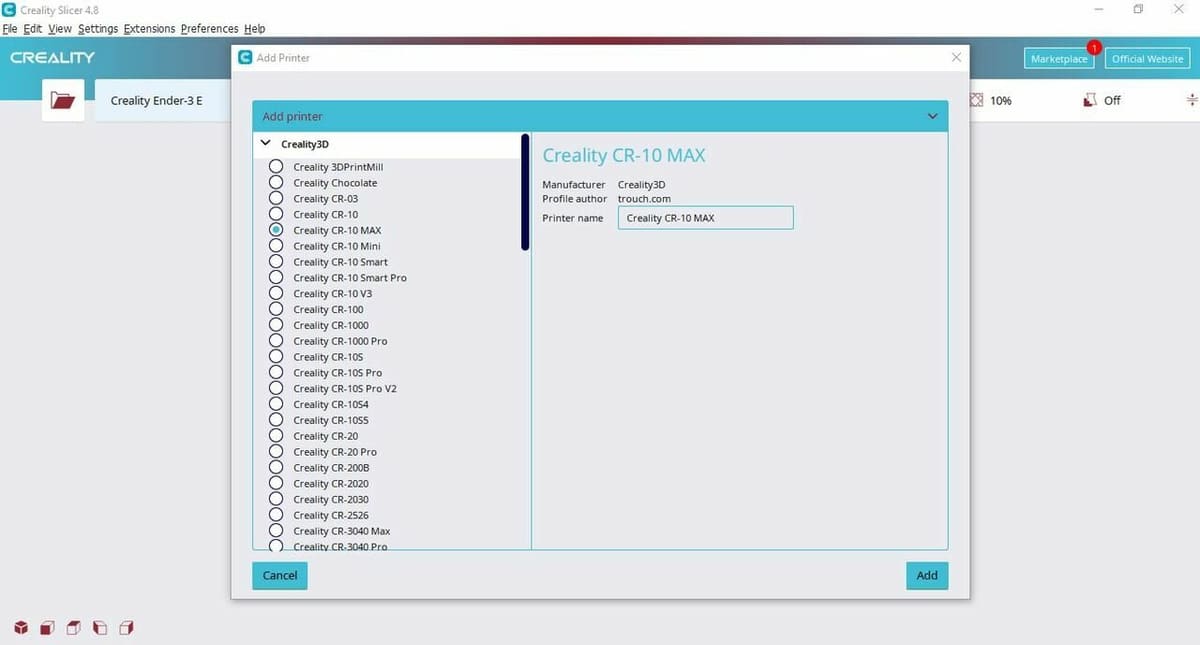Viewport: 1200px width, 645px height.
Task: Select Creality Chocolate radio button
Action: [276, 183]
